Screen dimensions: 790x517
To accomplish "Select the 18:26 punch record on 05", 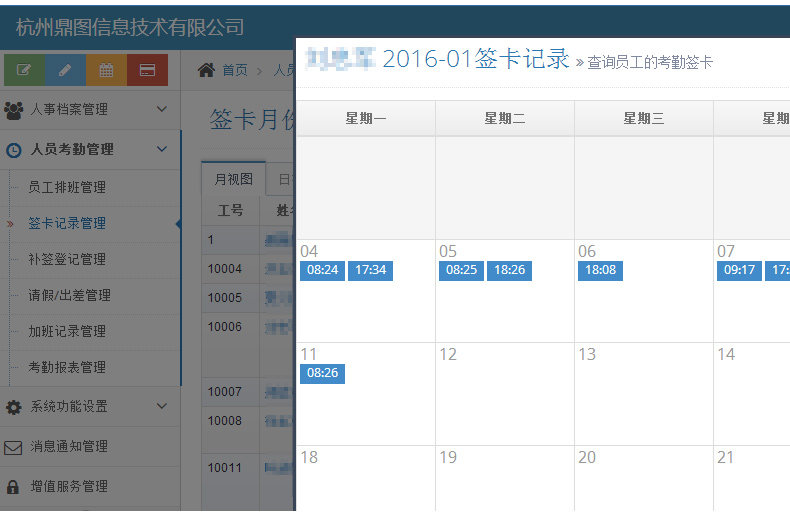I will pos(509,270).
